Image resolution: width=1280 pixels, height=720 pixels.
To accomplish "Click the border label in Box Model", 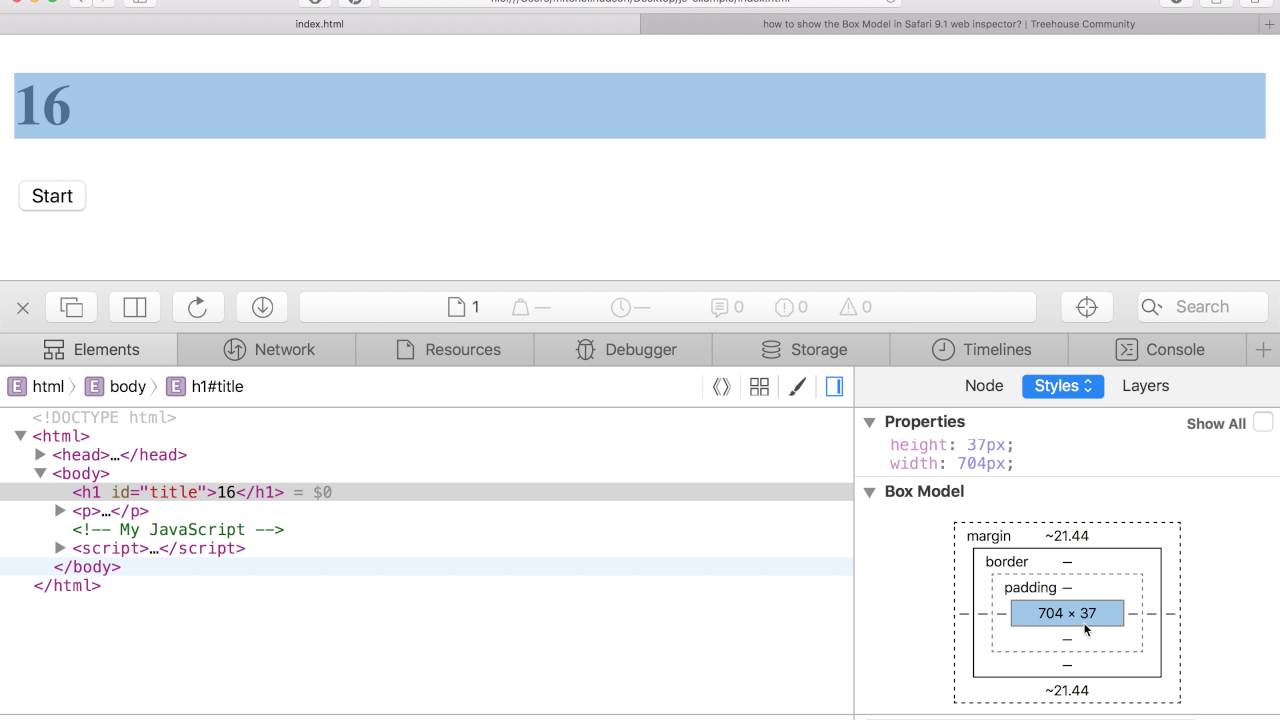I will [x=1007, y=562].
